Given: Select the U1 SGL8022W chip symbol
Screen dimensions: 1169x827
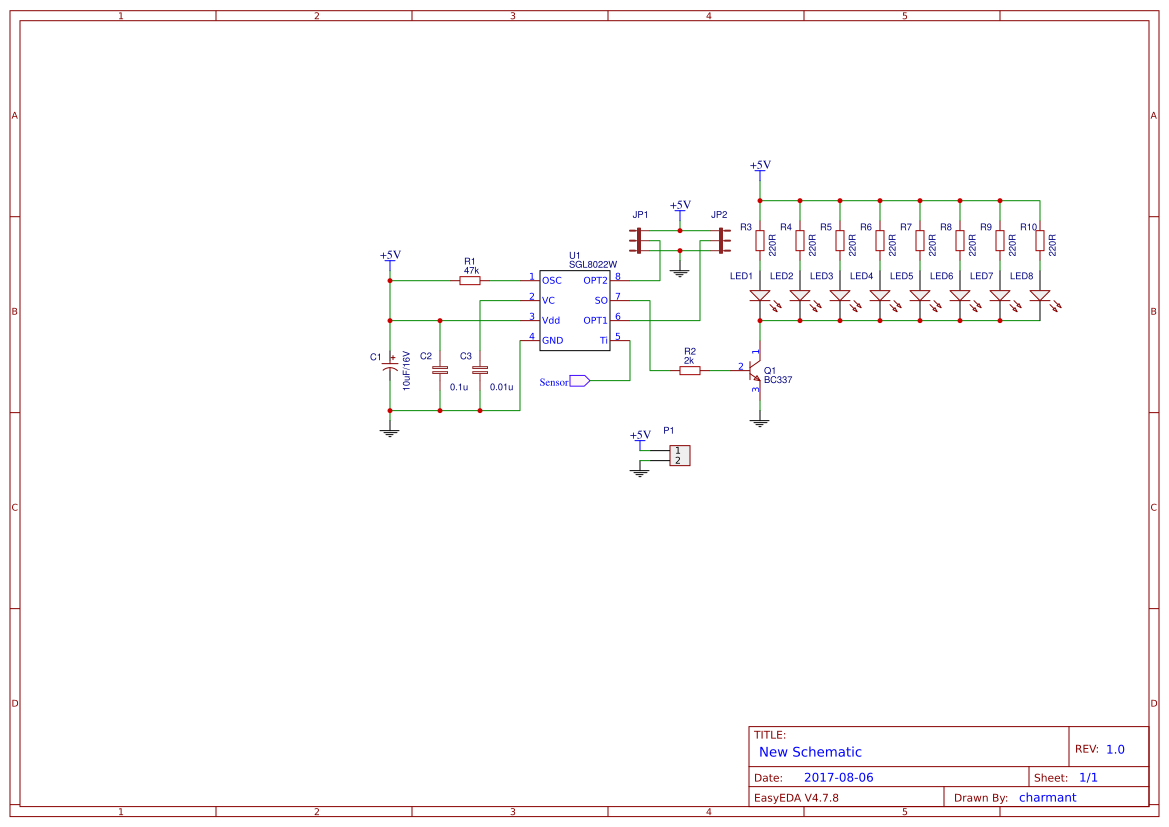Looking at the screenshot, I should [574, 310].
